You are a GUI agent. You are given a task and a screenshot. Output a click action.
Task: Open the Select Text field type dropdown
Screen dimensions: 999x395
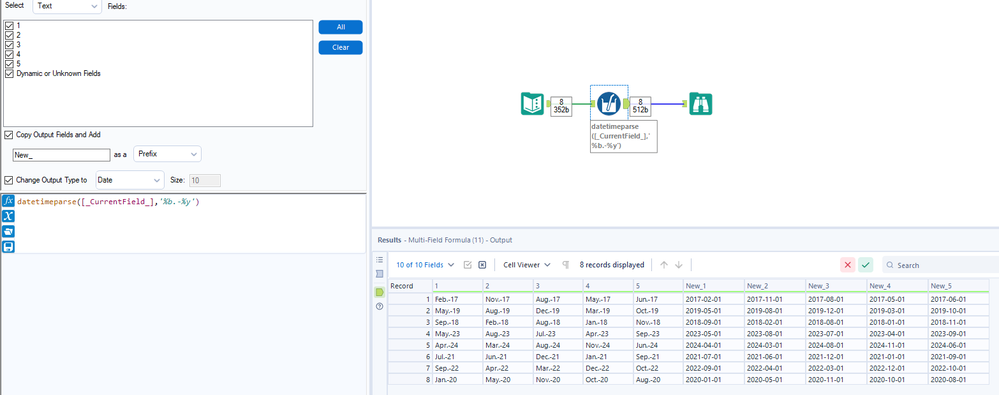click(67, 5)
